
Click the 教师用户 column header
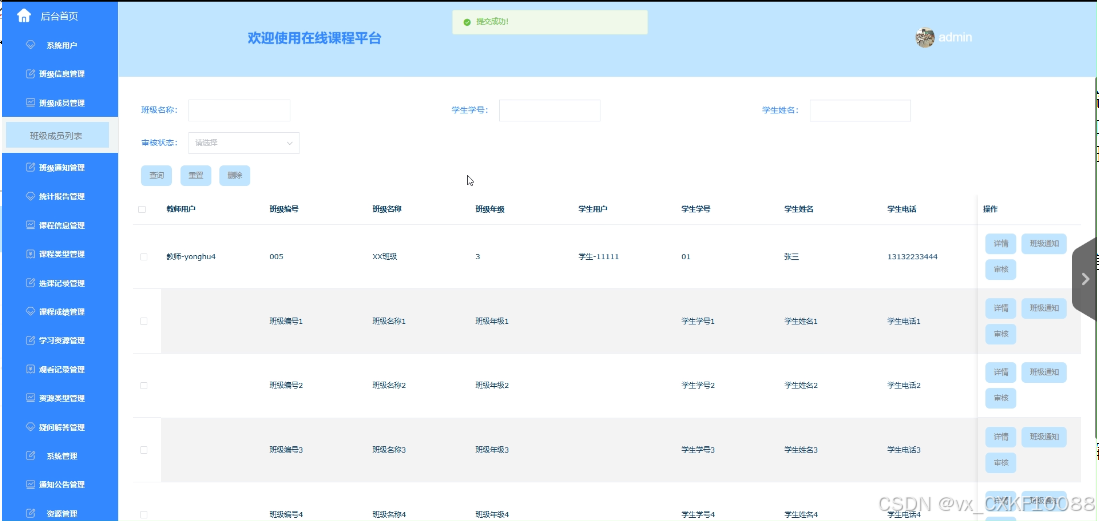pyautogui.click(x=181, y=209)
